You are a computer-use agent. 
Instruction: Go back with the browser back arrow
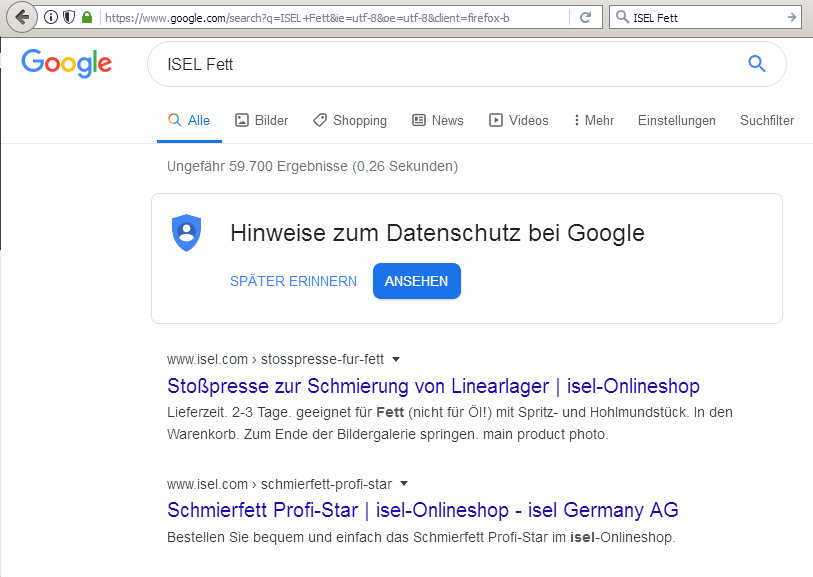[22, 18]
